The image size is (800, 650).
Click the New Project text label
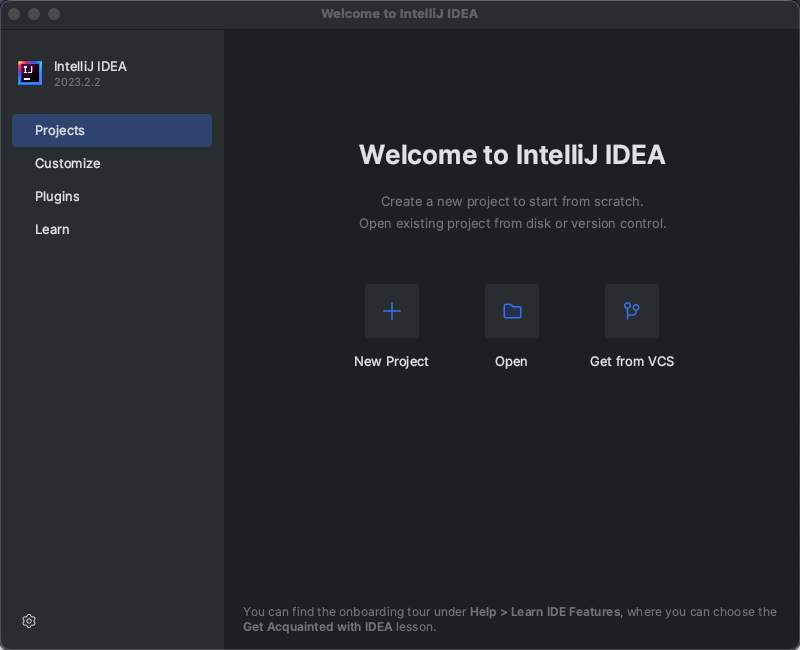391,362
